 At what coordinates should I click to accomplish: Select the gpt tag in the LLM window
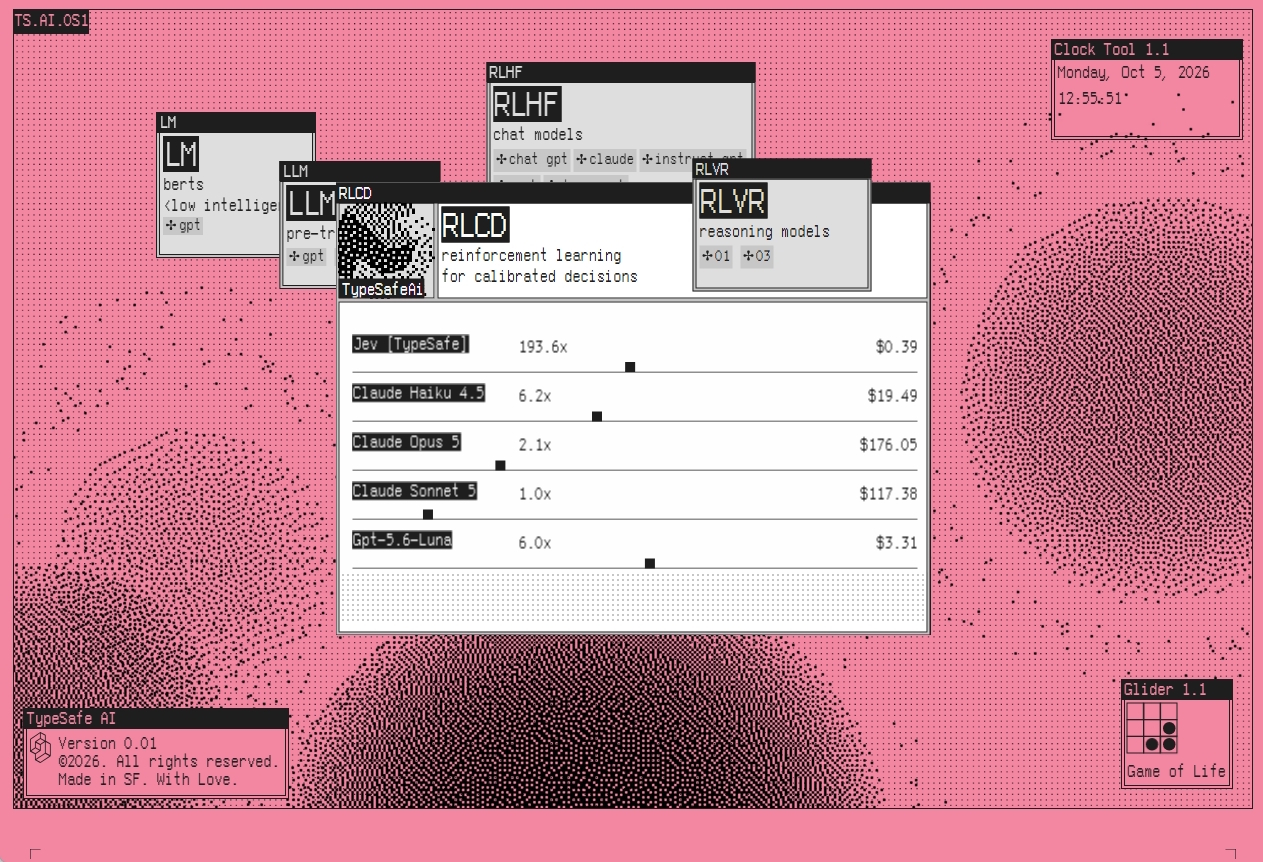(x=307, y=256)
